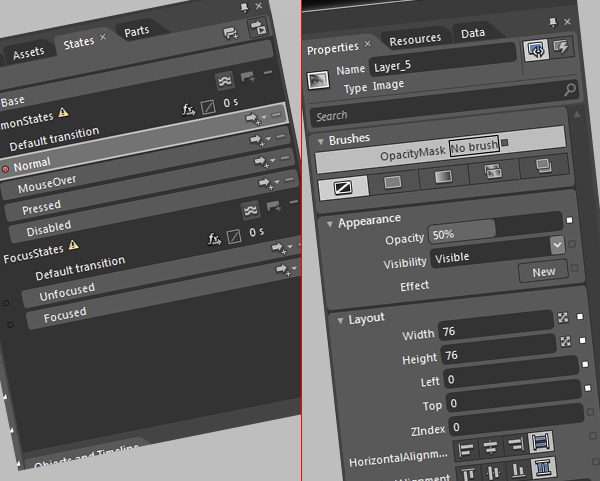Image resolution: width=600 pixels, height=481 pixels.
Task: Open Pressed state's transition dropdown arrow
Action: point(272,160)
